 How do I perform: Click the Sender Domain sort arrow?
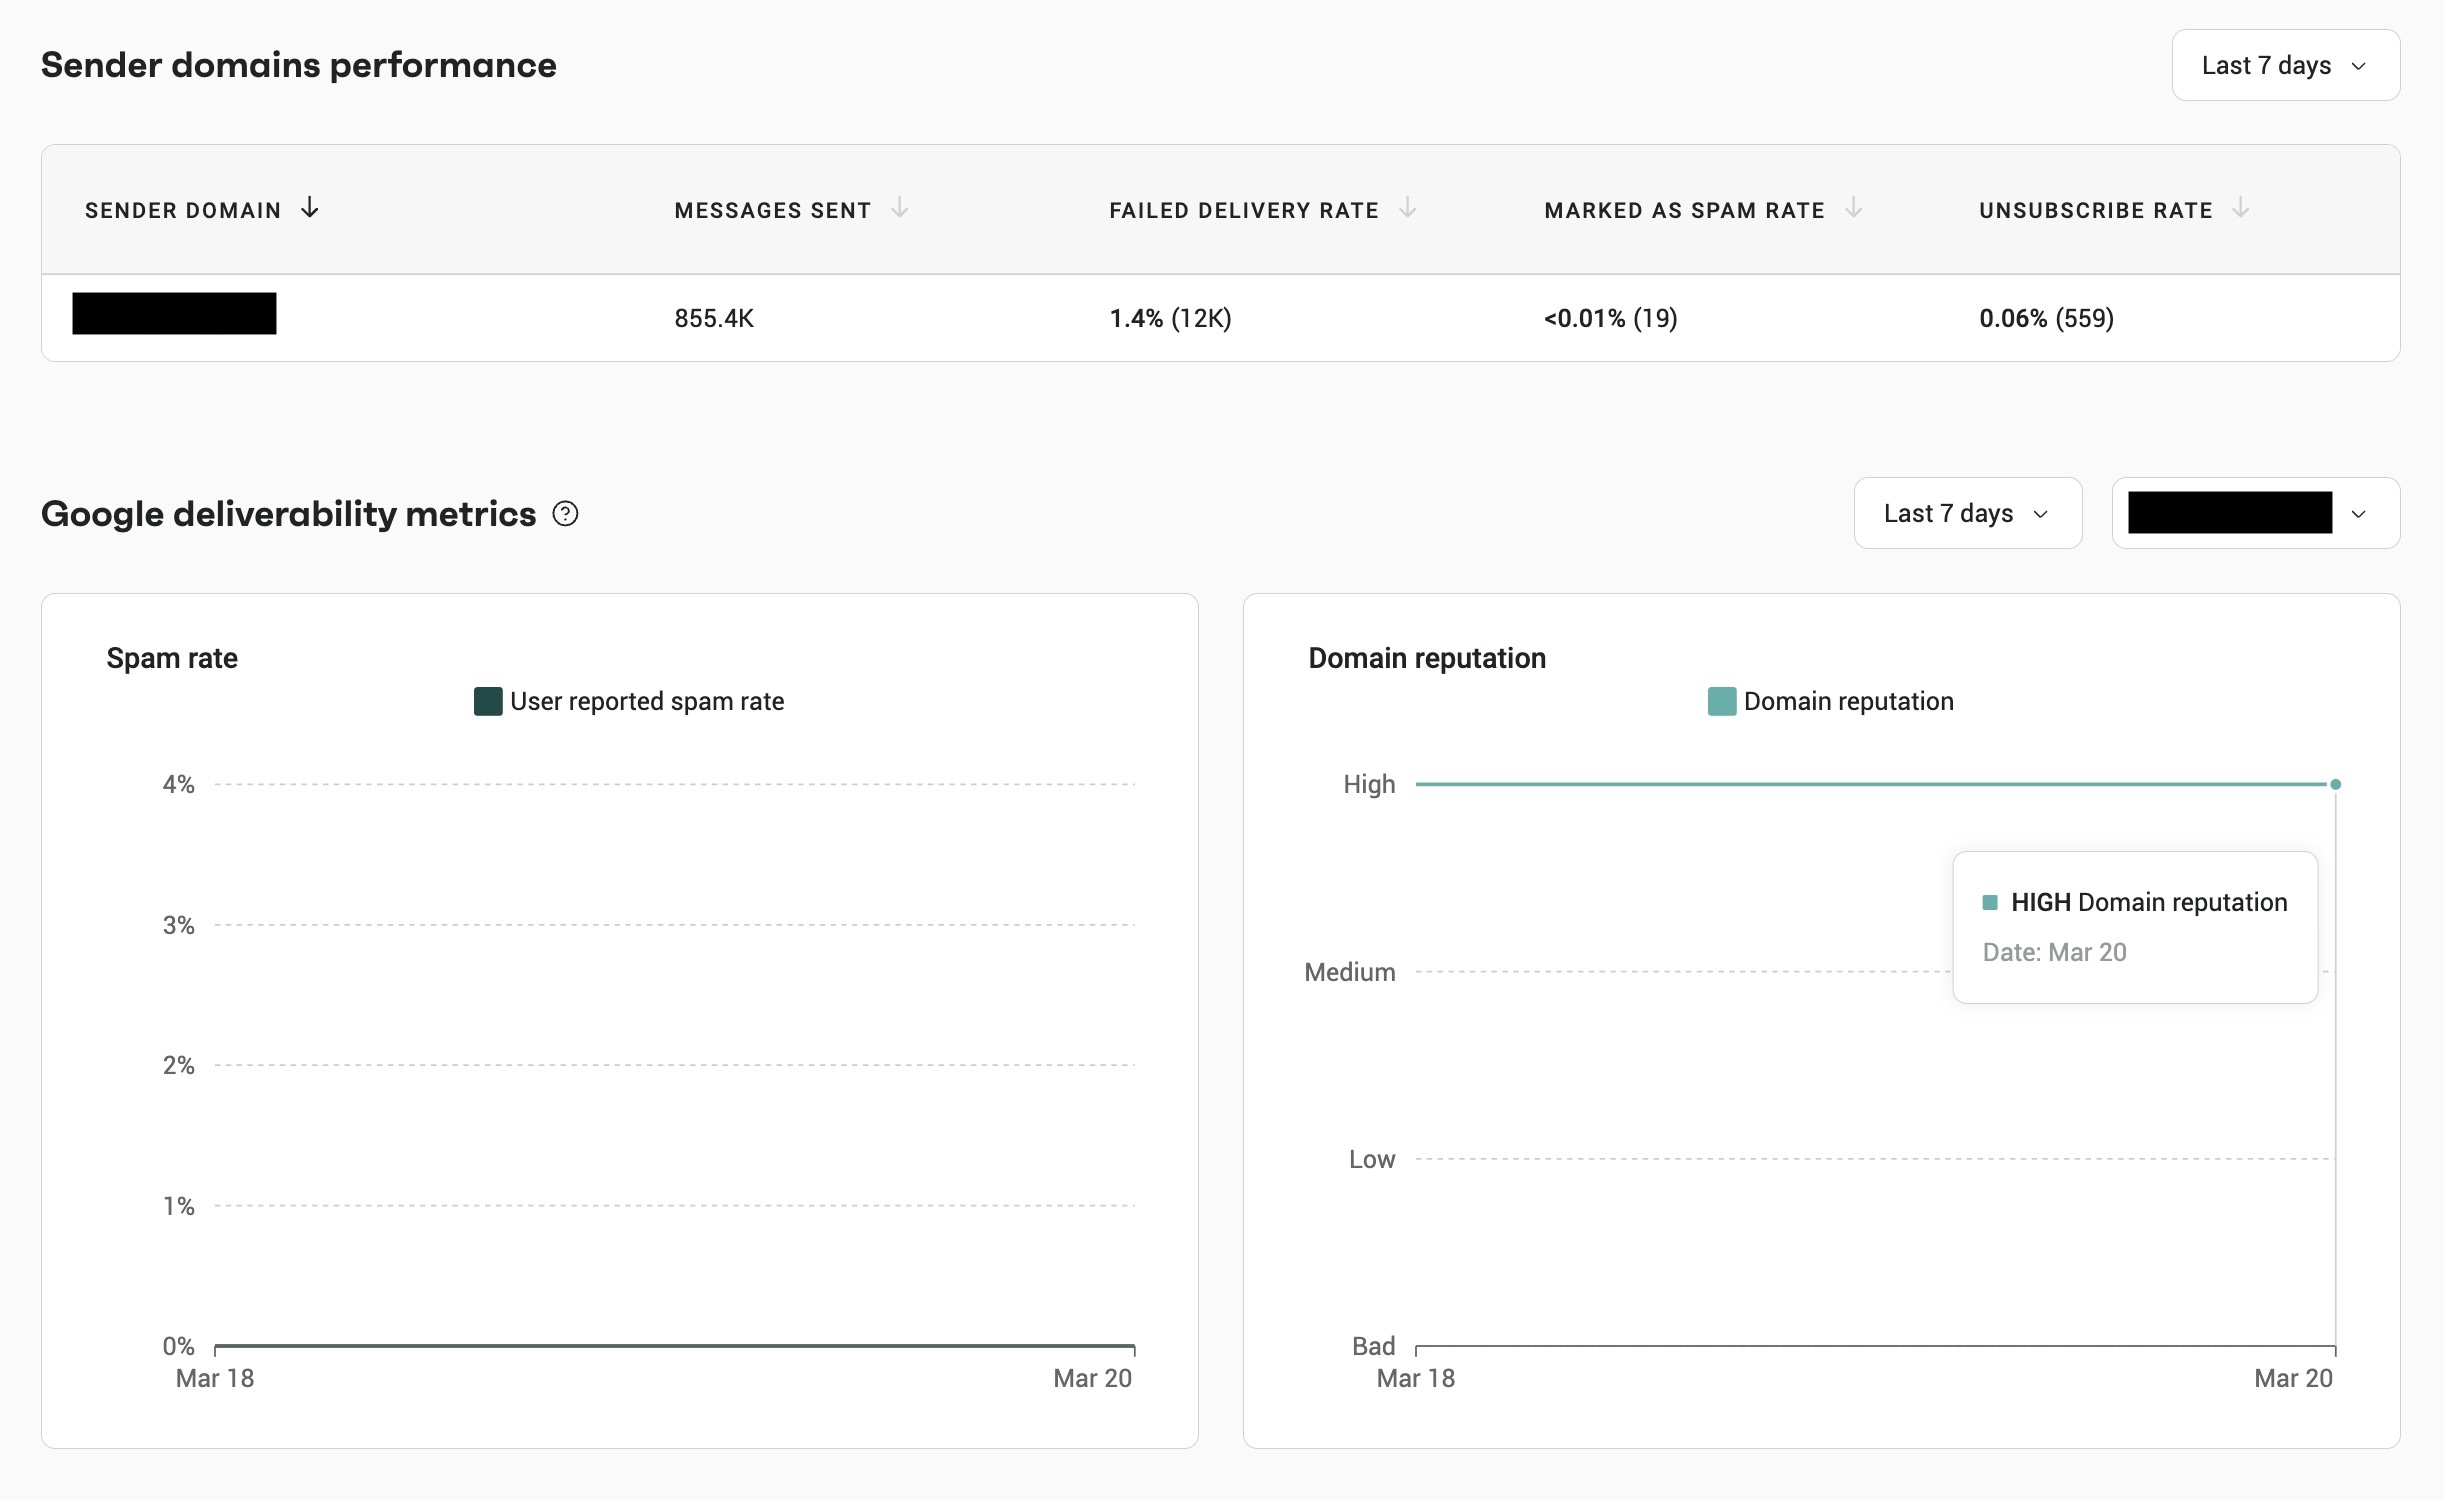(x=310, y=208)
